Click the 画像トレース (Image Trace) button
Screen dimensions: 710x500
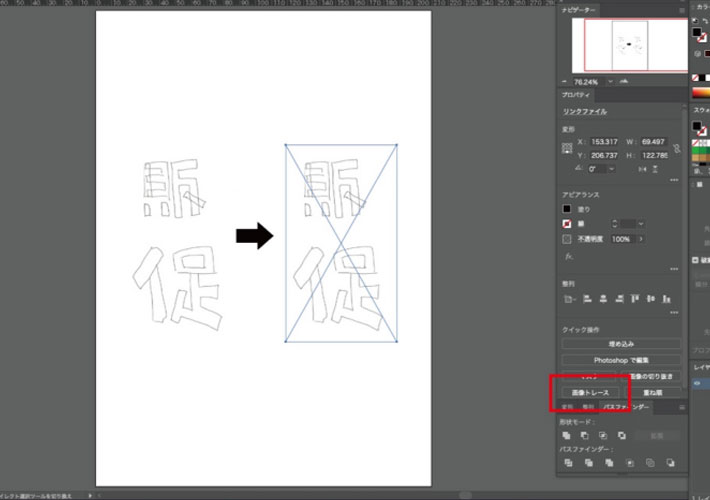point(589,393)
